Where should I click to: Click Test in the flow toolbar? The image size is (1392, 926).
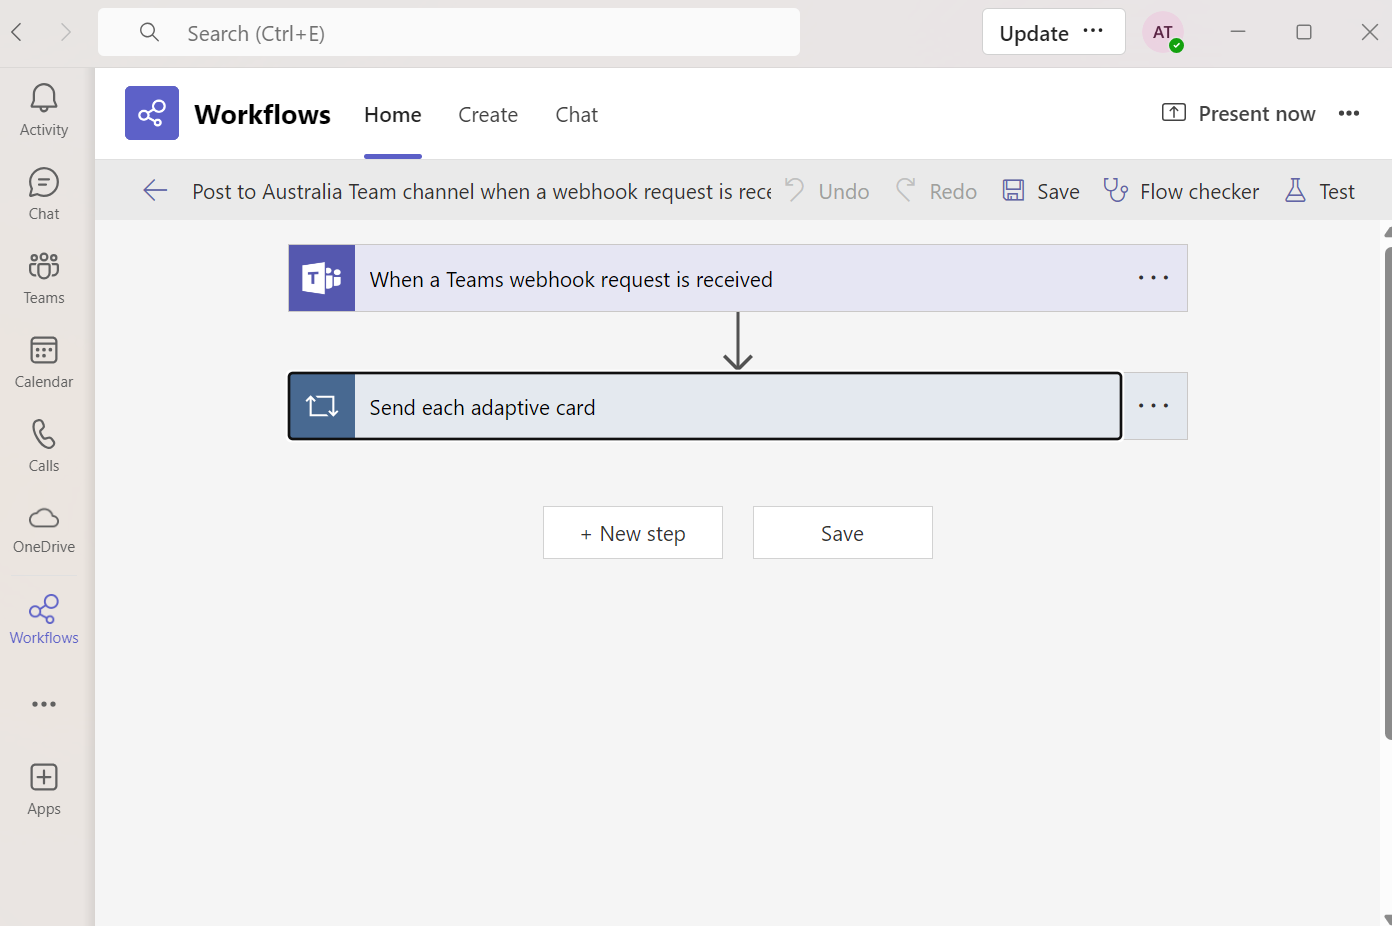point(1320,190)
